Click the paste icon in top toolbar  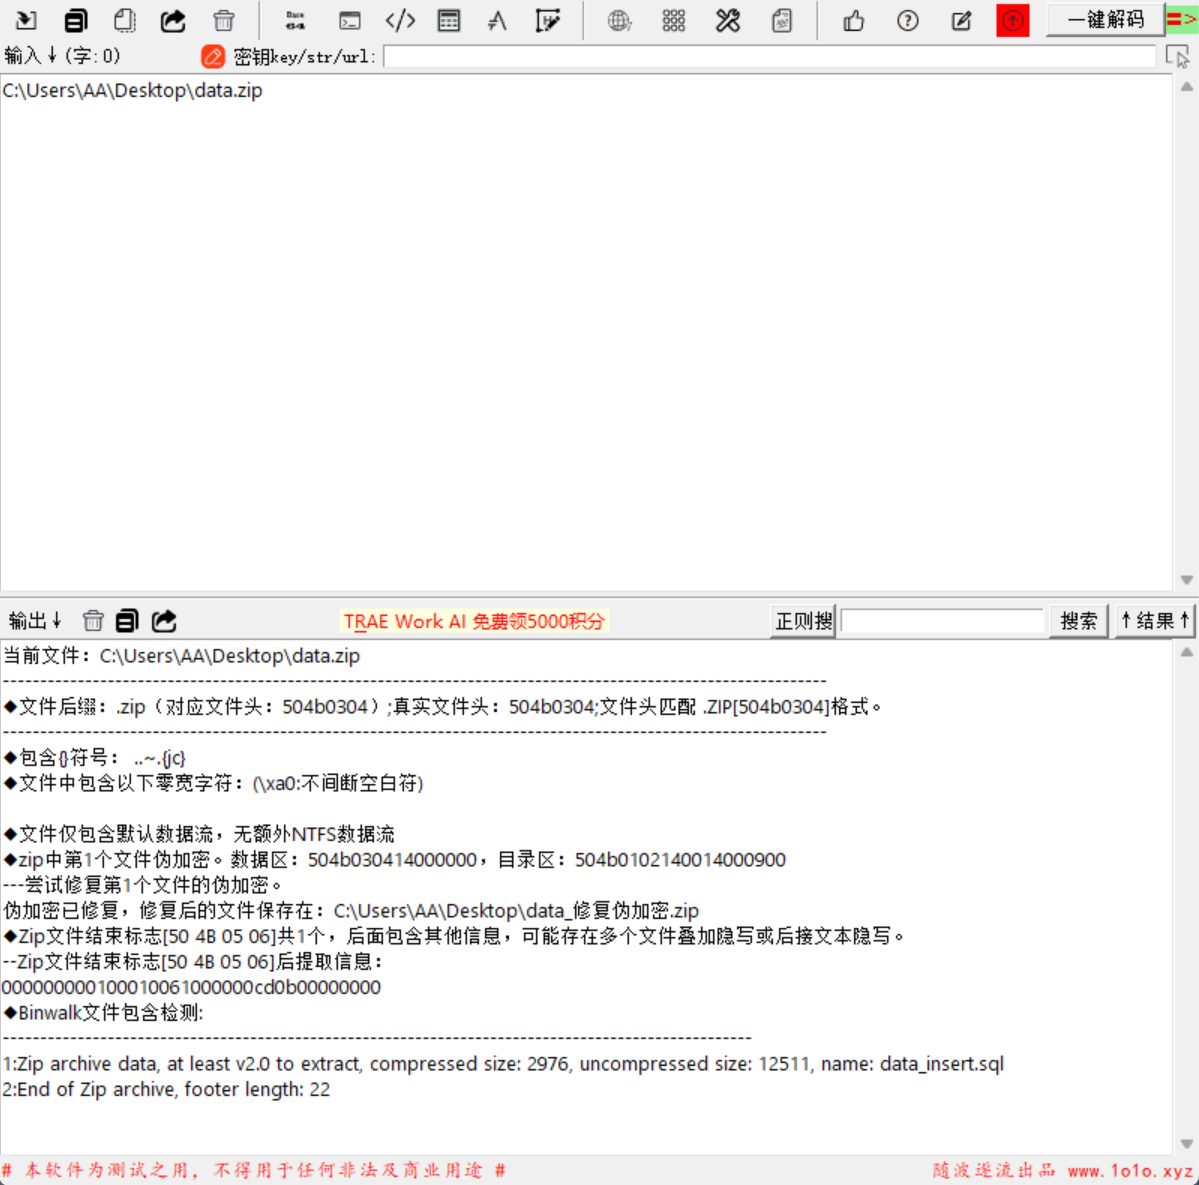pyautogui.click(x=124, y=21)
